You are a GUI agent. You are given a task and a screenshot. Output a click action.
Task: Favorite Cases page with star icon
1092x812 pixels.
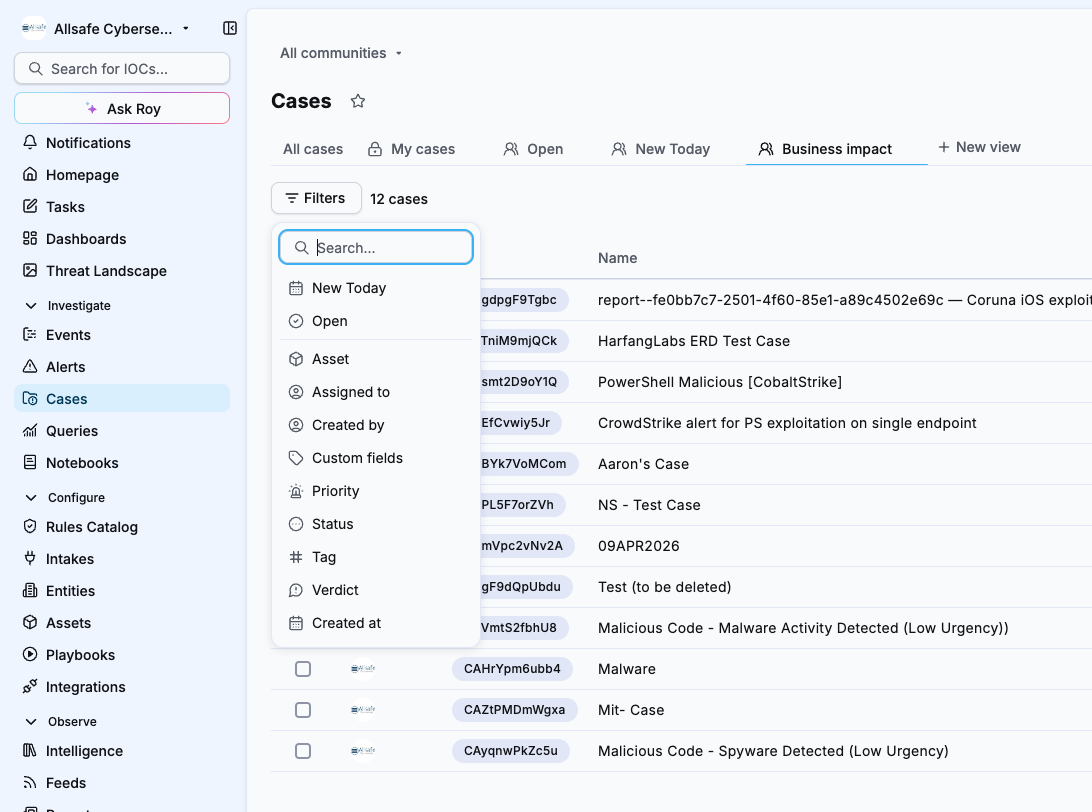point(358,102)
